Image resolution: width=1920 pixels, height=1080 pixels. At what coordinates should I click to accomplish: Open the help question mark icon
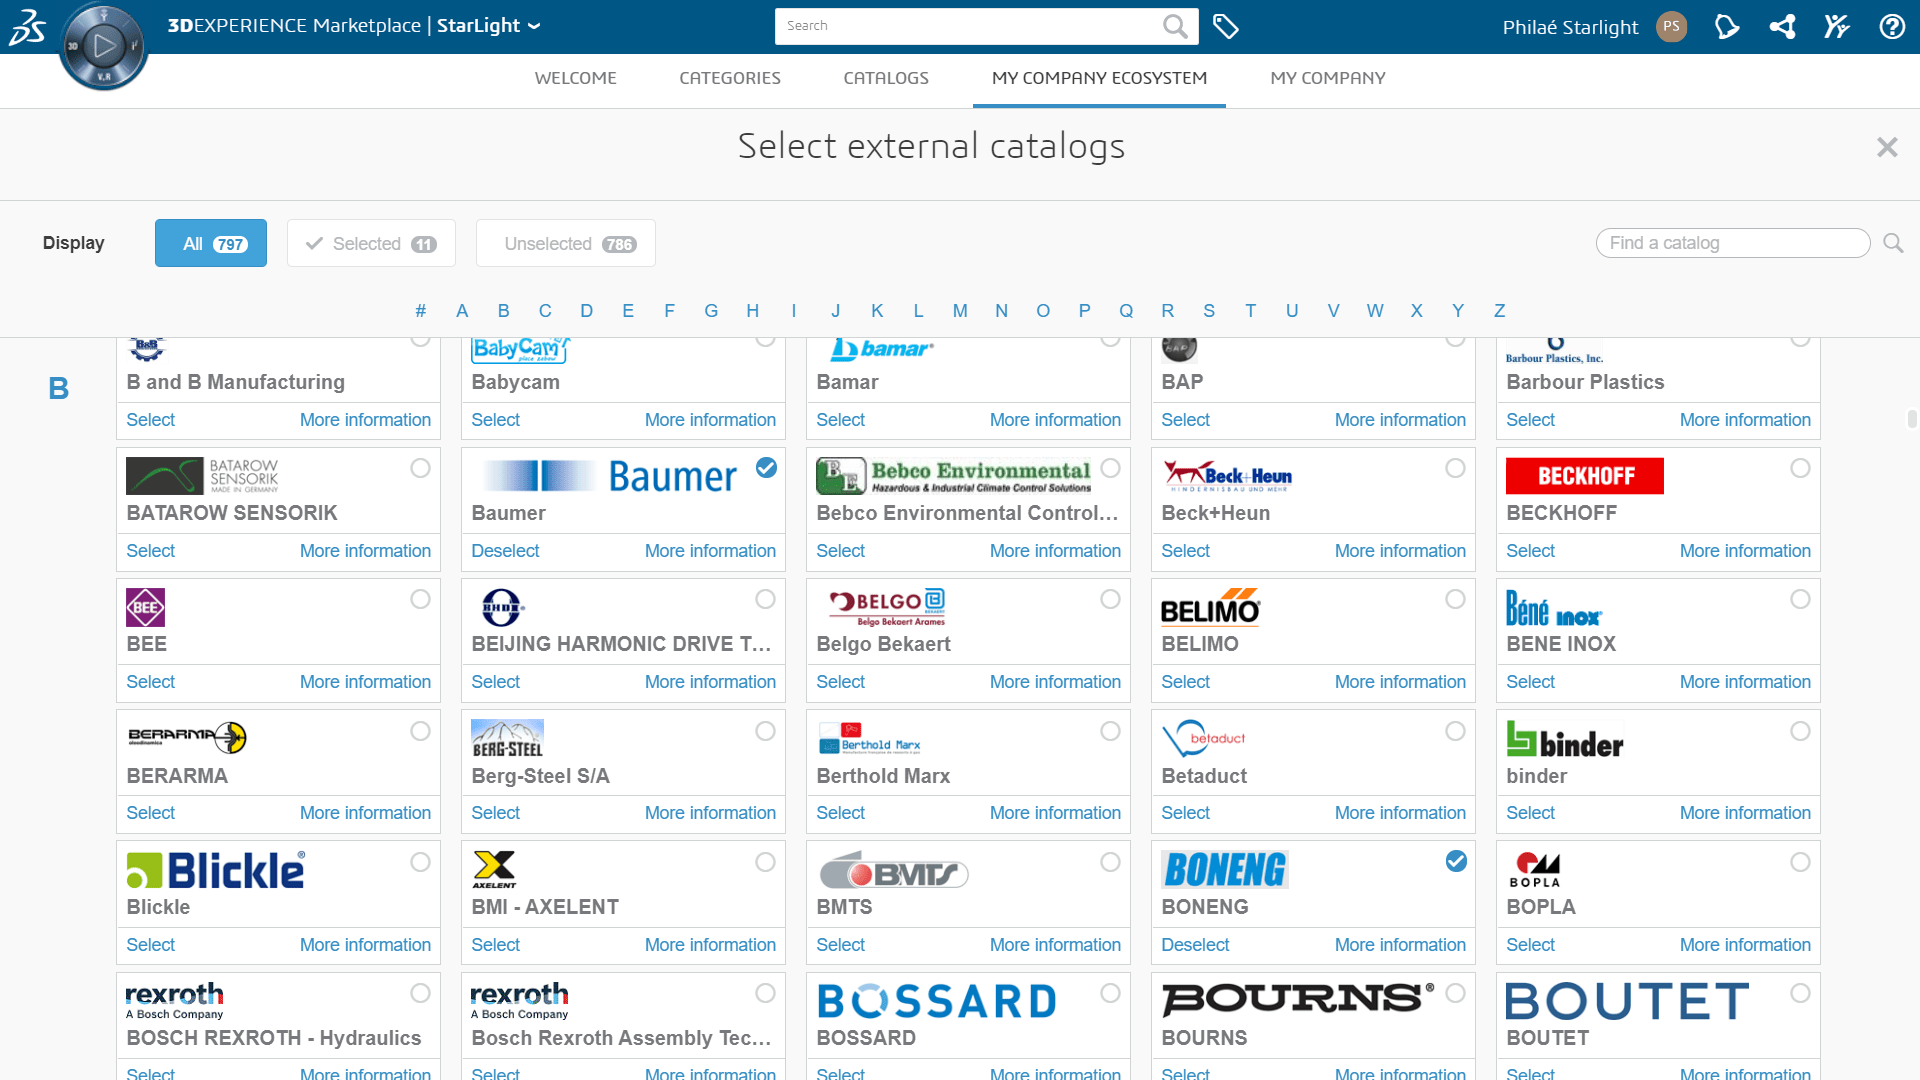[1891, 27]
